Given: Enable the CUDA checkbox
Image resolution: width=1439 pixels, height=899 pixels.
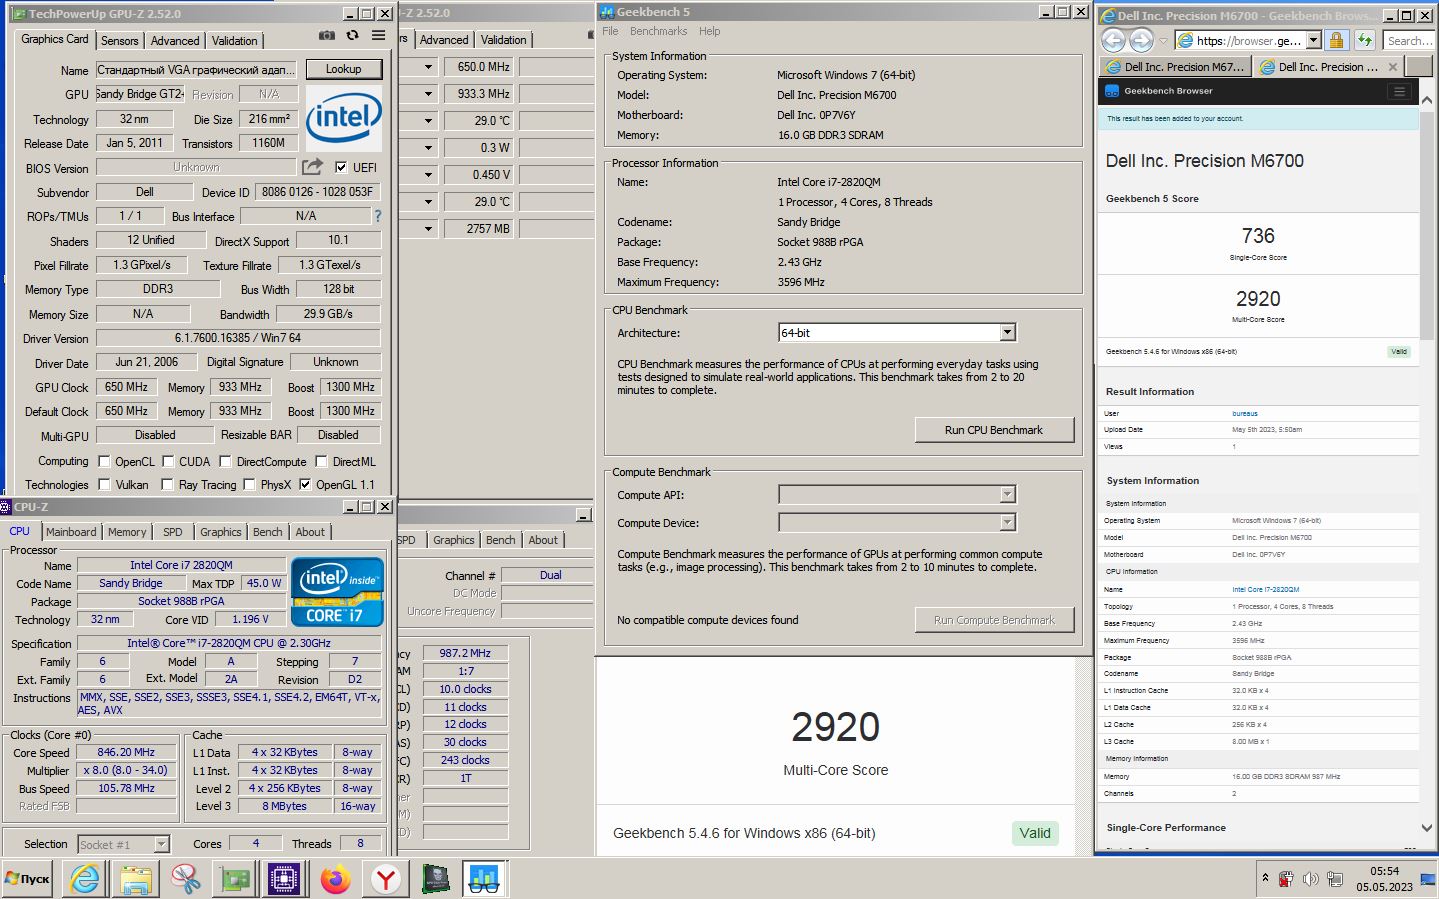Looking at the screenshot, I should tap(168, 461).
